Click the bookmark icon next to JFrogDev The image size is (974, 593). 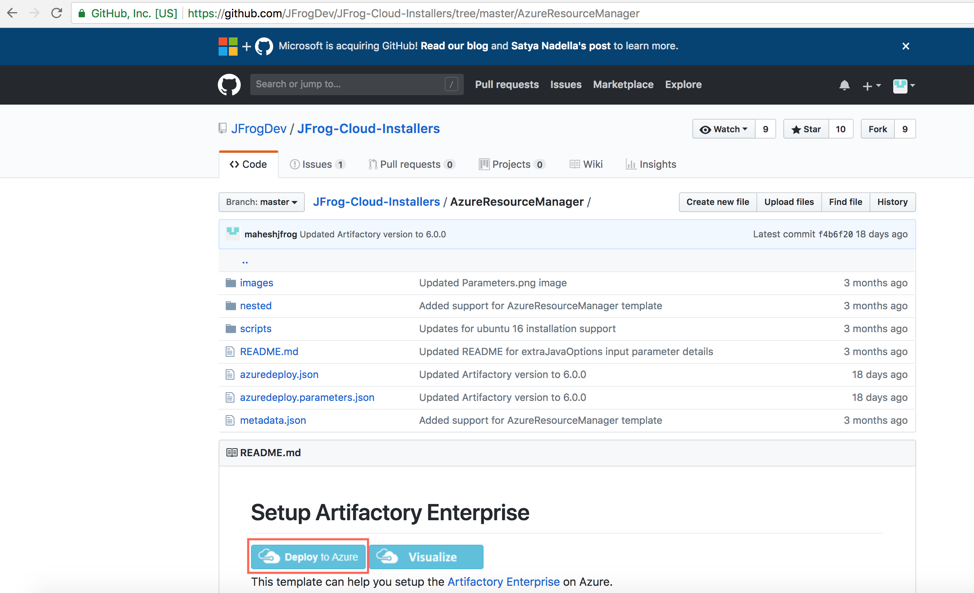[x=222, y=128]
